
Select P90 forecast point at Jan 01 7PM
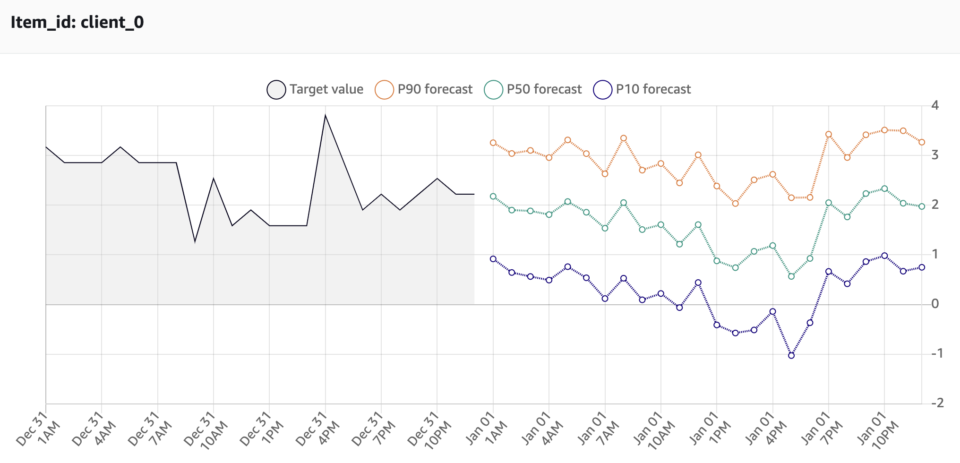828,134
